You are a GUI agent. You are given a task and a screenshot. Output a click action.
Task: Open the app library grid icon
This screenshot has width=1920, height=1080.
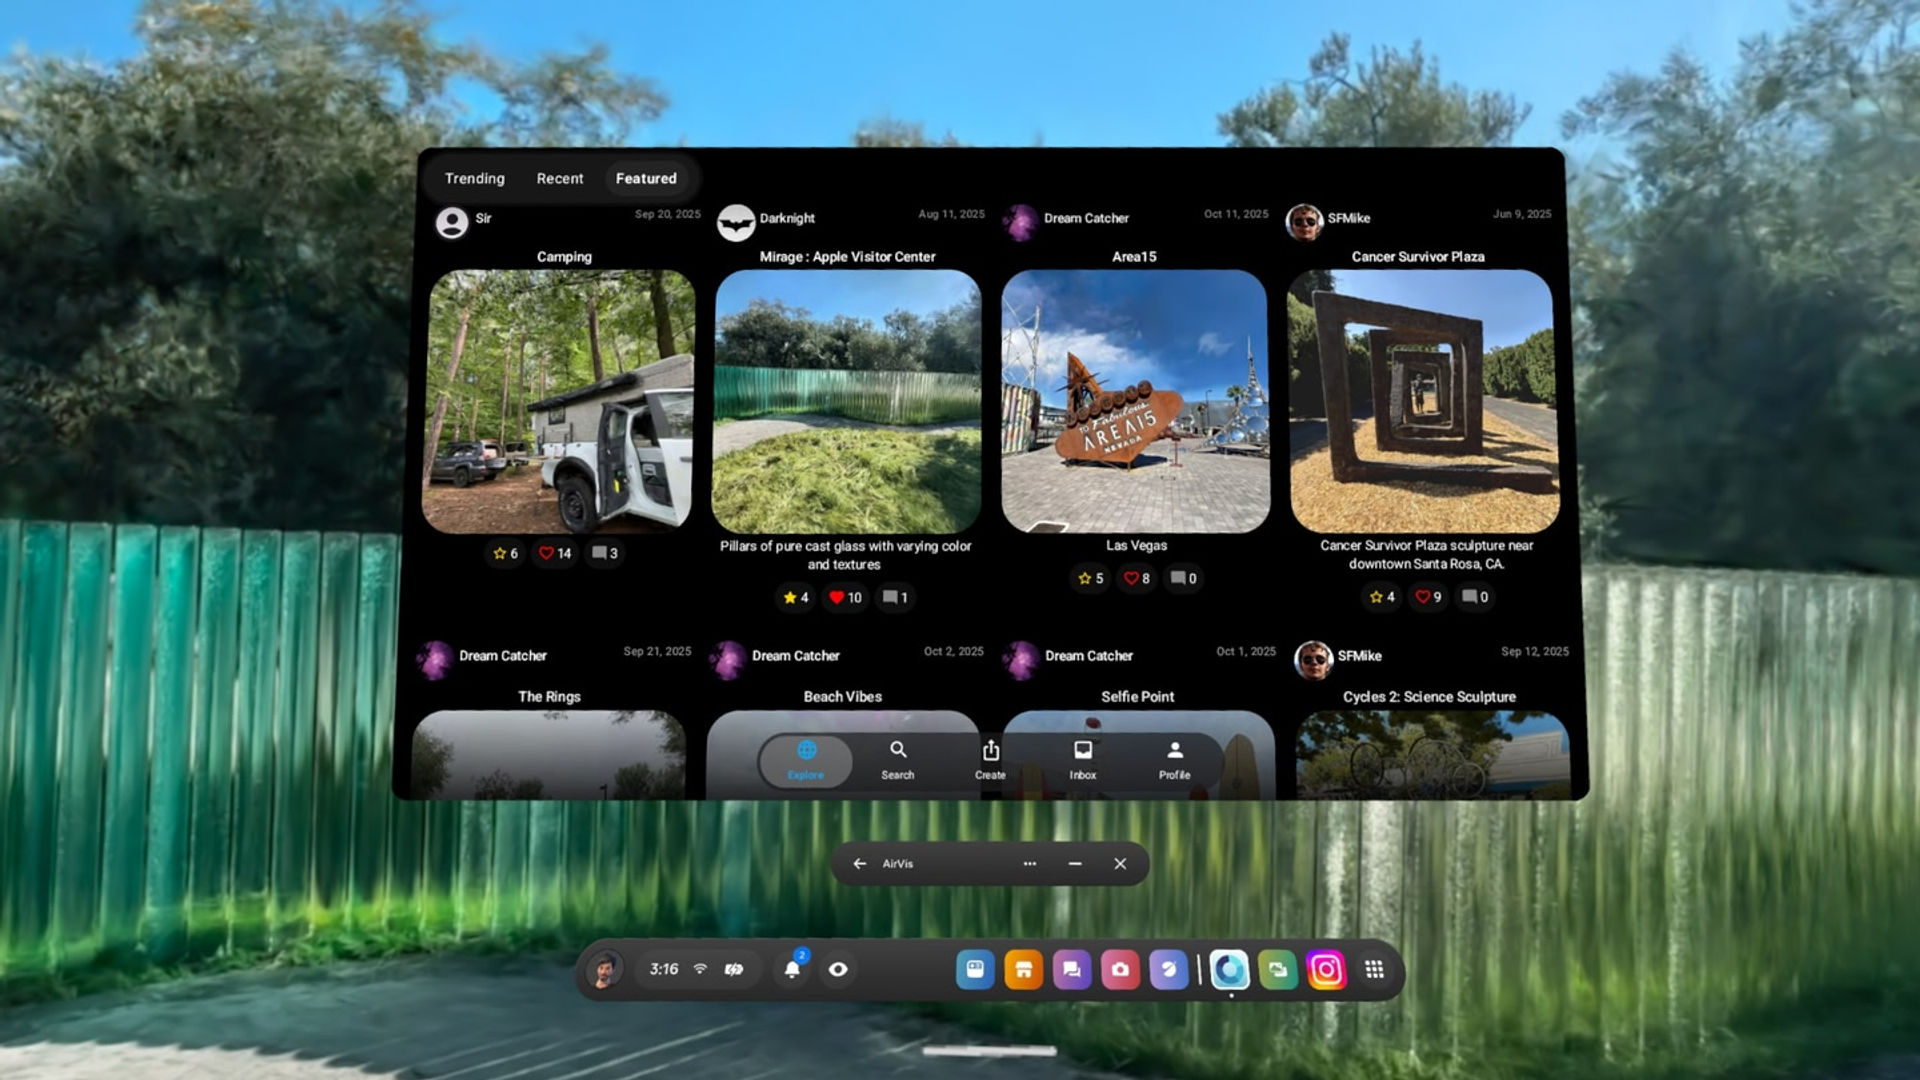pos(1375,969)
